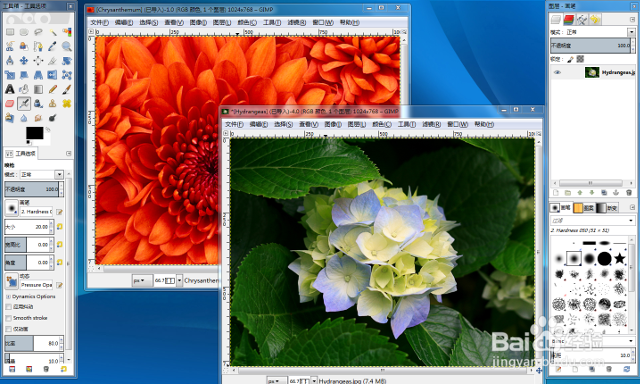This screenshot has width=640, height=384.
Task: Select the Paintbrush tool
Action: coord(67,89)
